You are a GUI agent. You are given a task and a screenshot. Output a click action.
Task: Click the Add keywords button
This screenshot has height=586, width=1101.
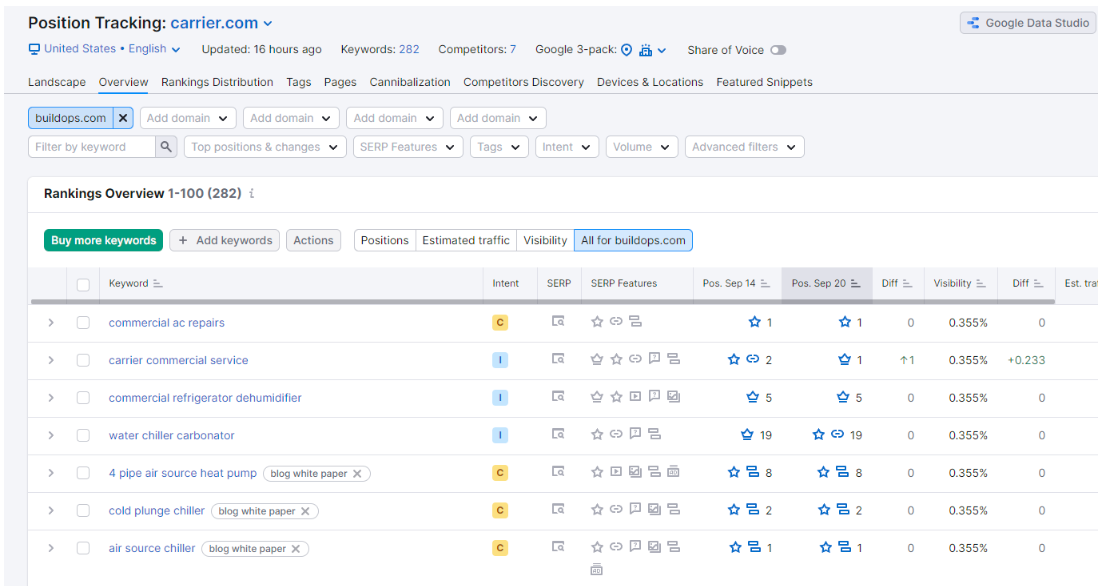coord(225,240)
